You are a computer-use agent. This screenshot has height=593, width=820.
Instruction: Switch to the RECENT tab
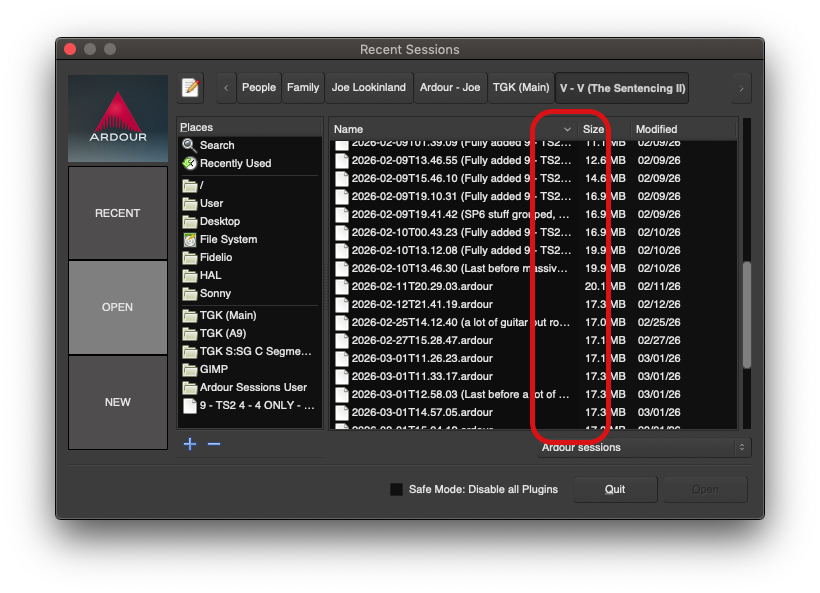[x=118, y=213]
